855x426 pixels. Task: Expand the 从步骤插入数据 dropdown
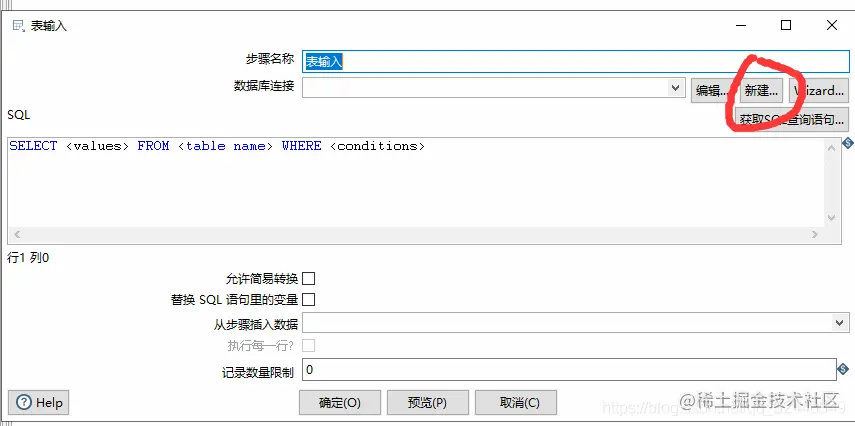pyautogui.click(x=840, y=323)
